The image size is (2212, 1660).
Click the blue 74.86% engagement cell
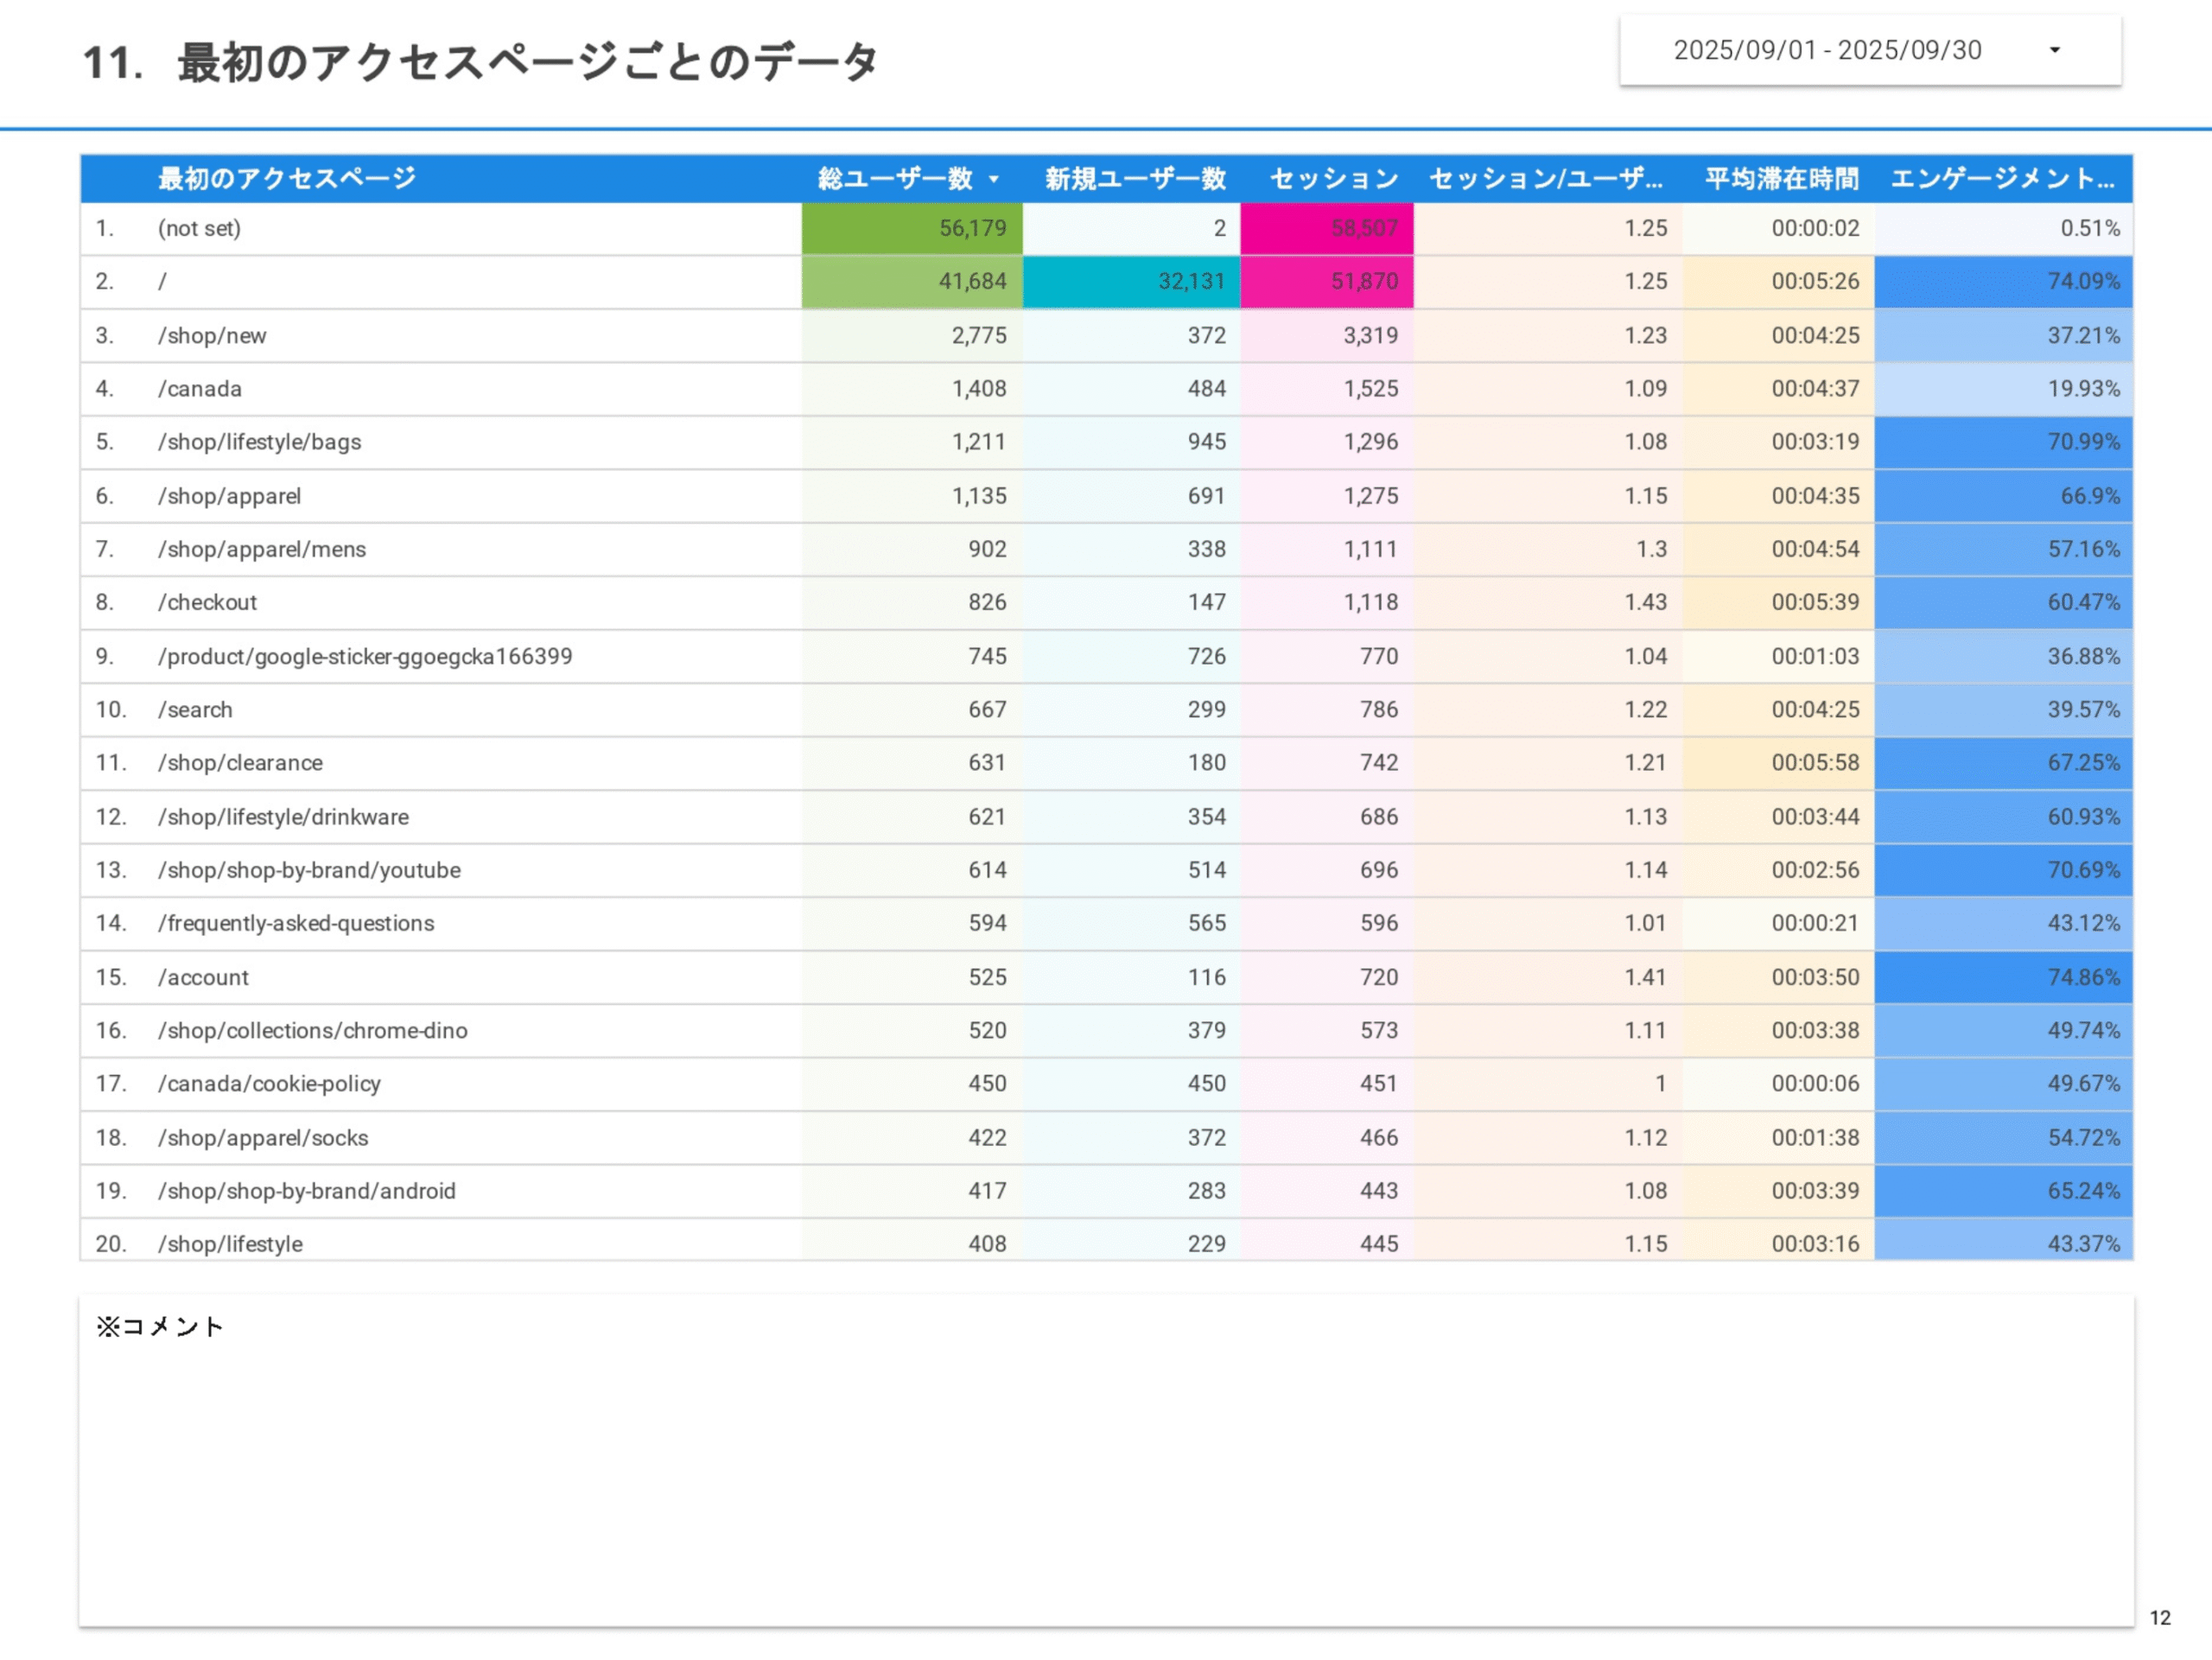2003,978
